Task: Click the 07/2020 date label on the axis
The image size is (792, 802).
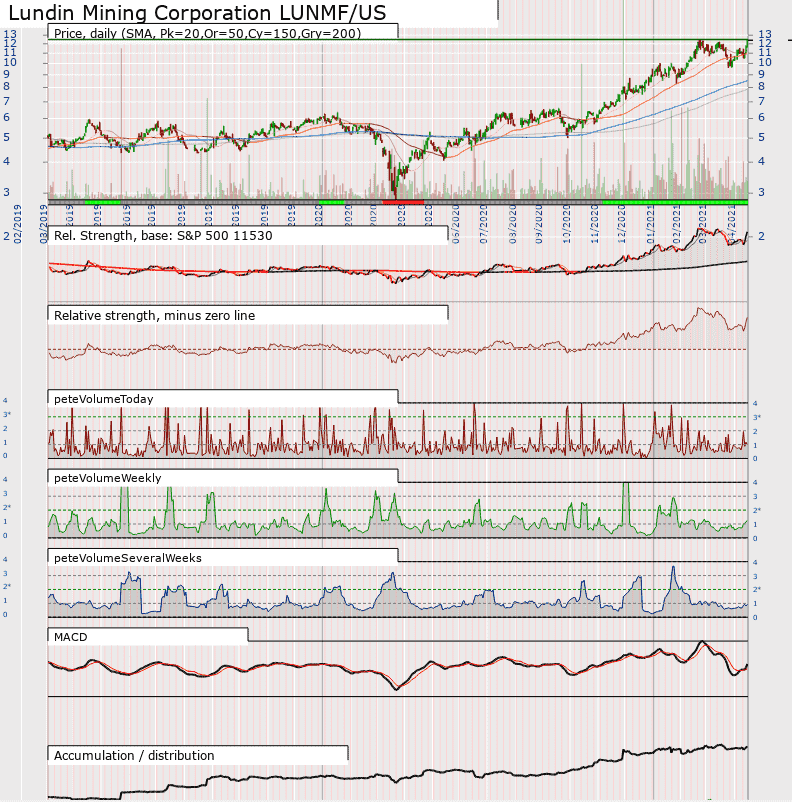Action: point(483,224)
